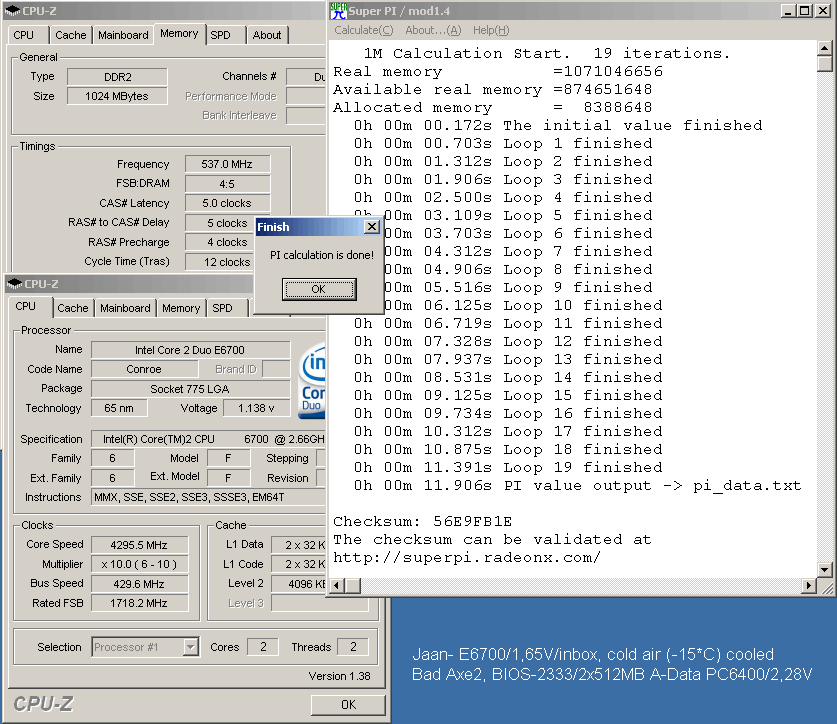Click the Super PI horizontal scrollbar right arrow
The height and width of the screenshot is (724, 837).
(x=809, y=585)
